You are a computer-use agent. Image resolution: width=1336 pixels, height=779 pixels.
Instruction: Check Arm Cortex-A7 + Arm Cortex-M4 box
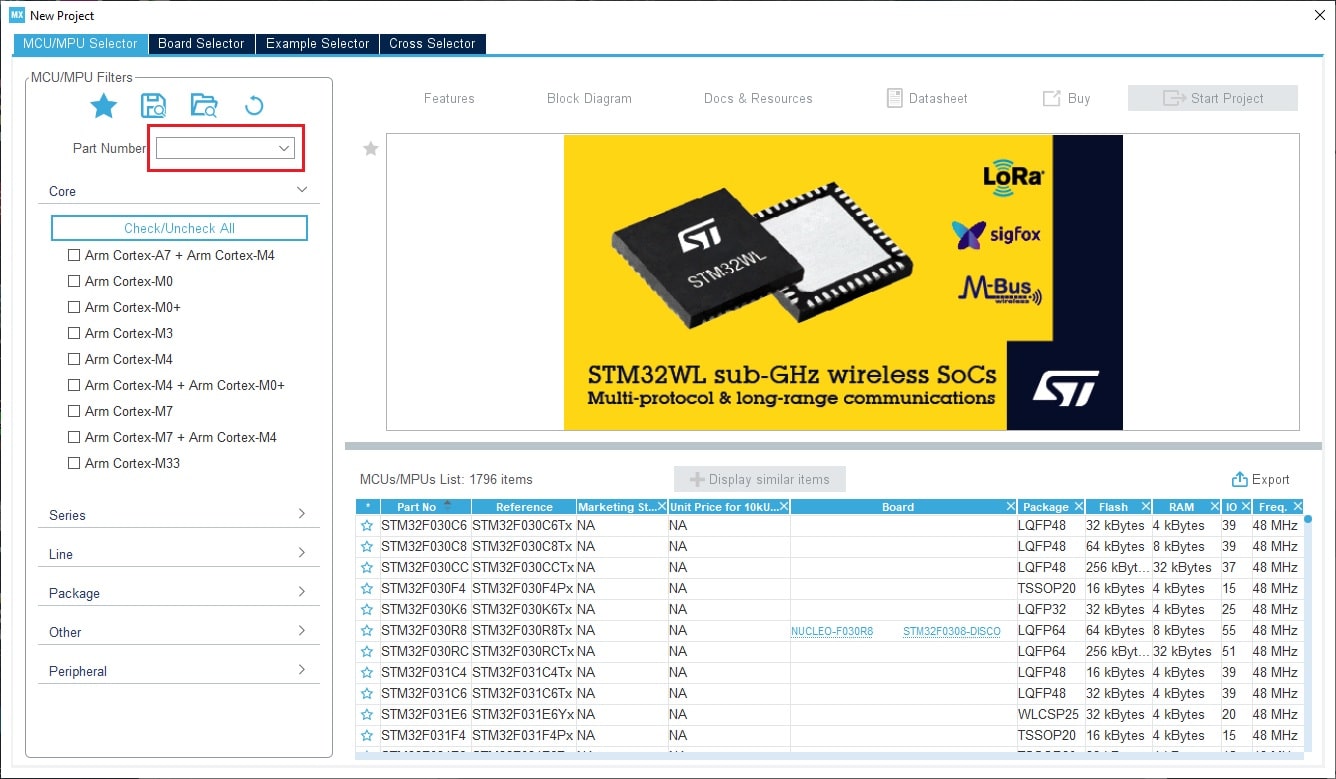74,255
